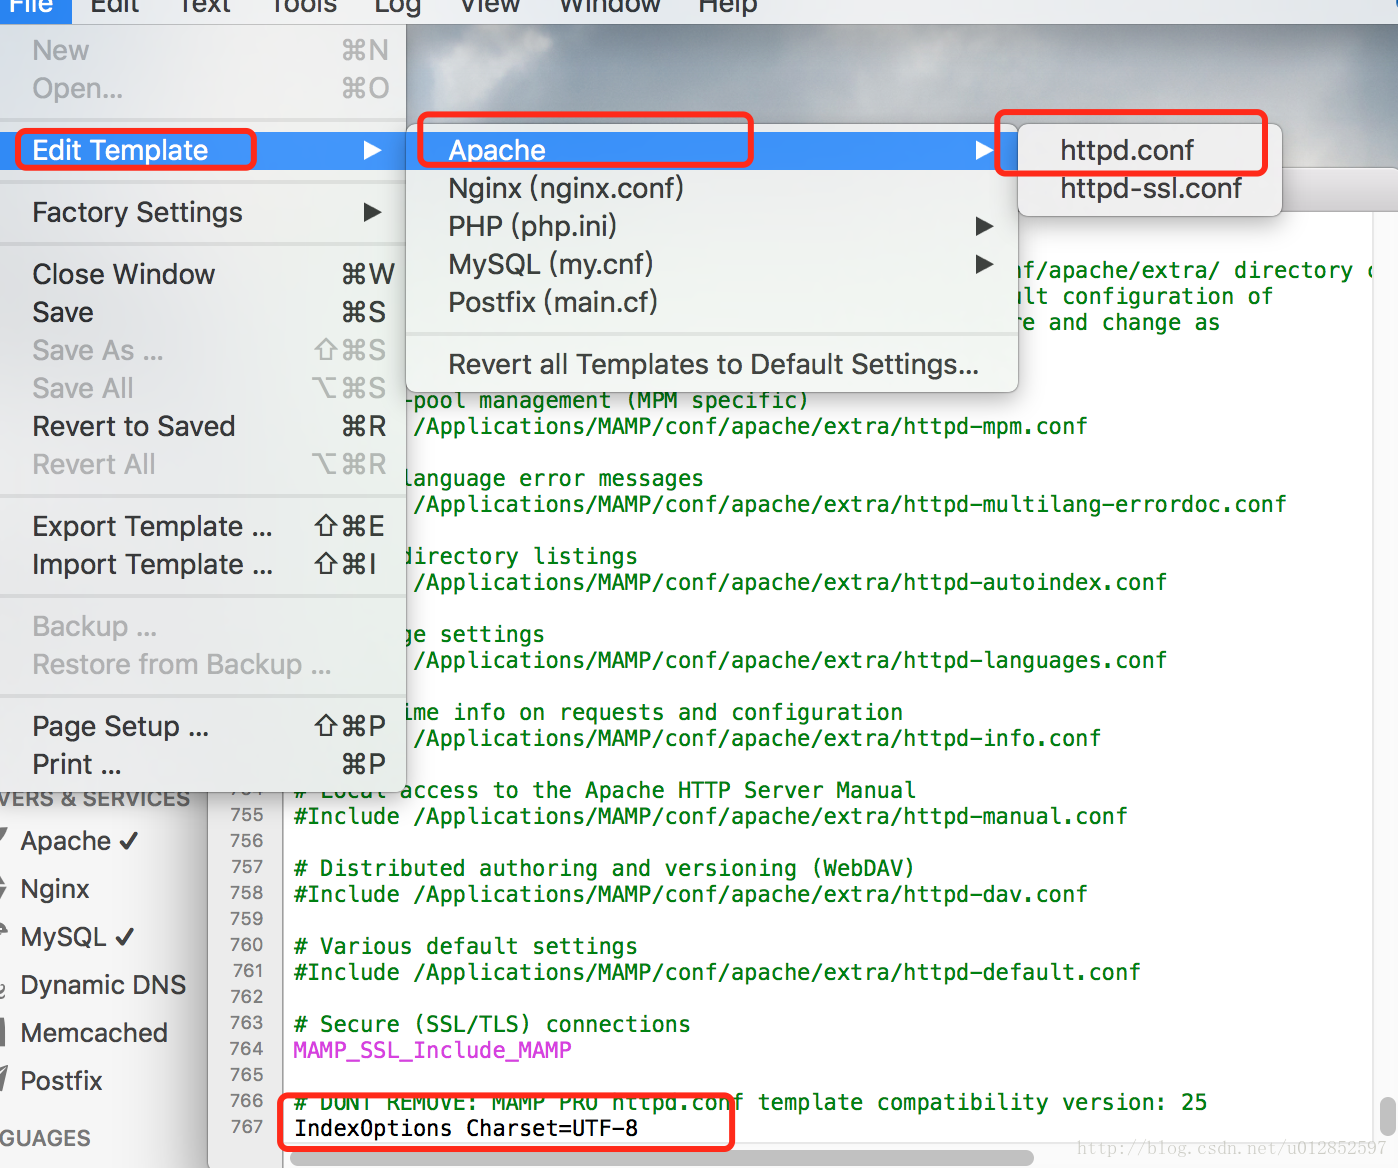Click the '# Secure (SSL/TLS) connections' comment
Viewport: 1398px width, 1168px height.
(x=492, y=1024)
